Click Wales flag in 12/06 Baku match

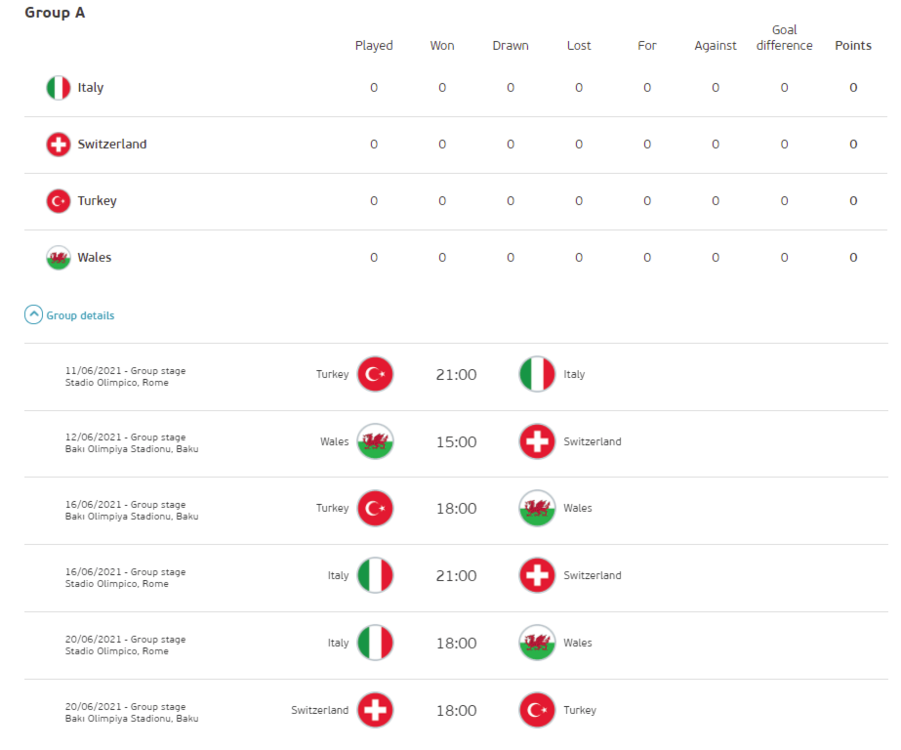[x=375, y=442]
